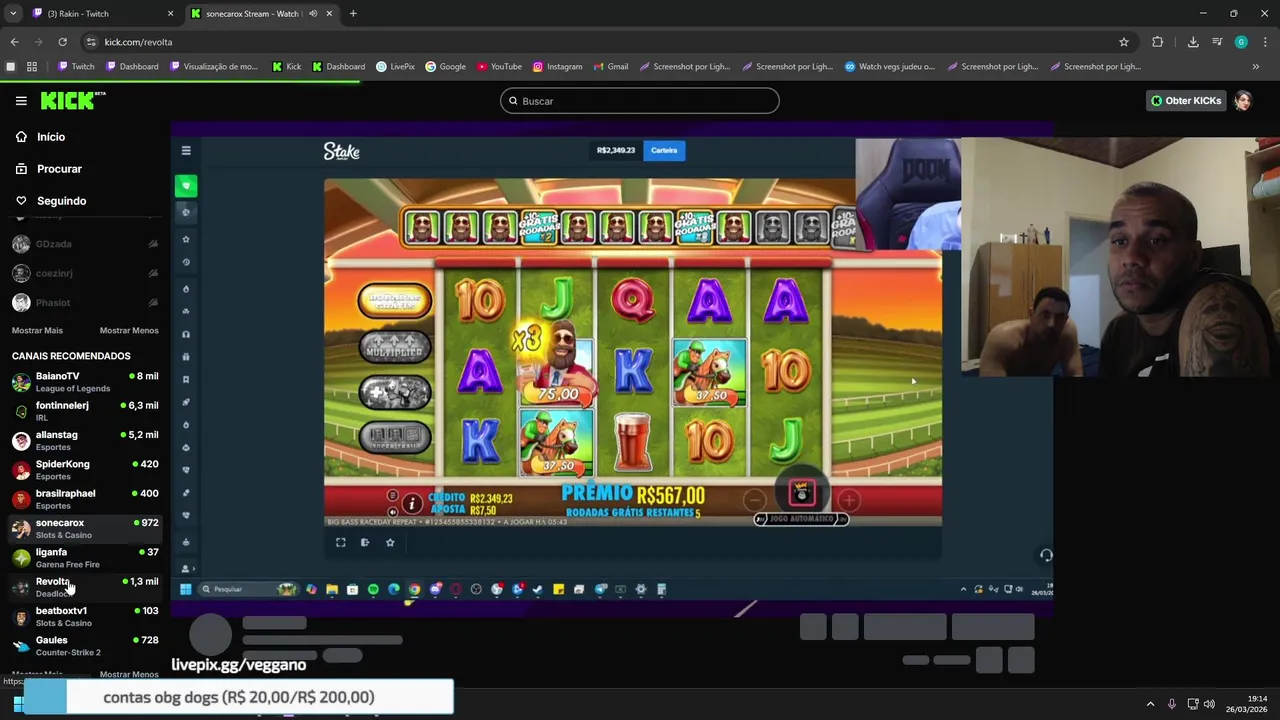Mute the sonecarox tab audio icon
This screenshot has width=1280, height=720.
pos(312,14)
